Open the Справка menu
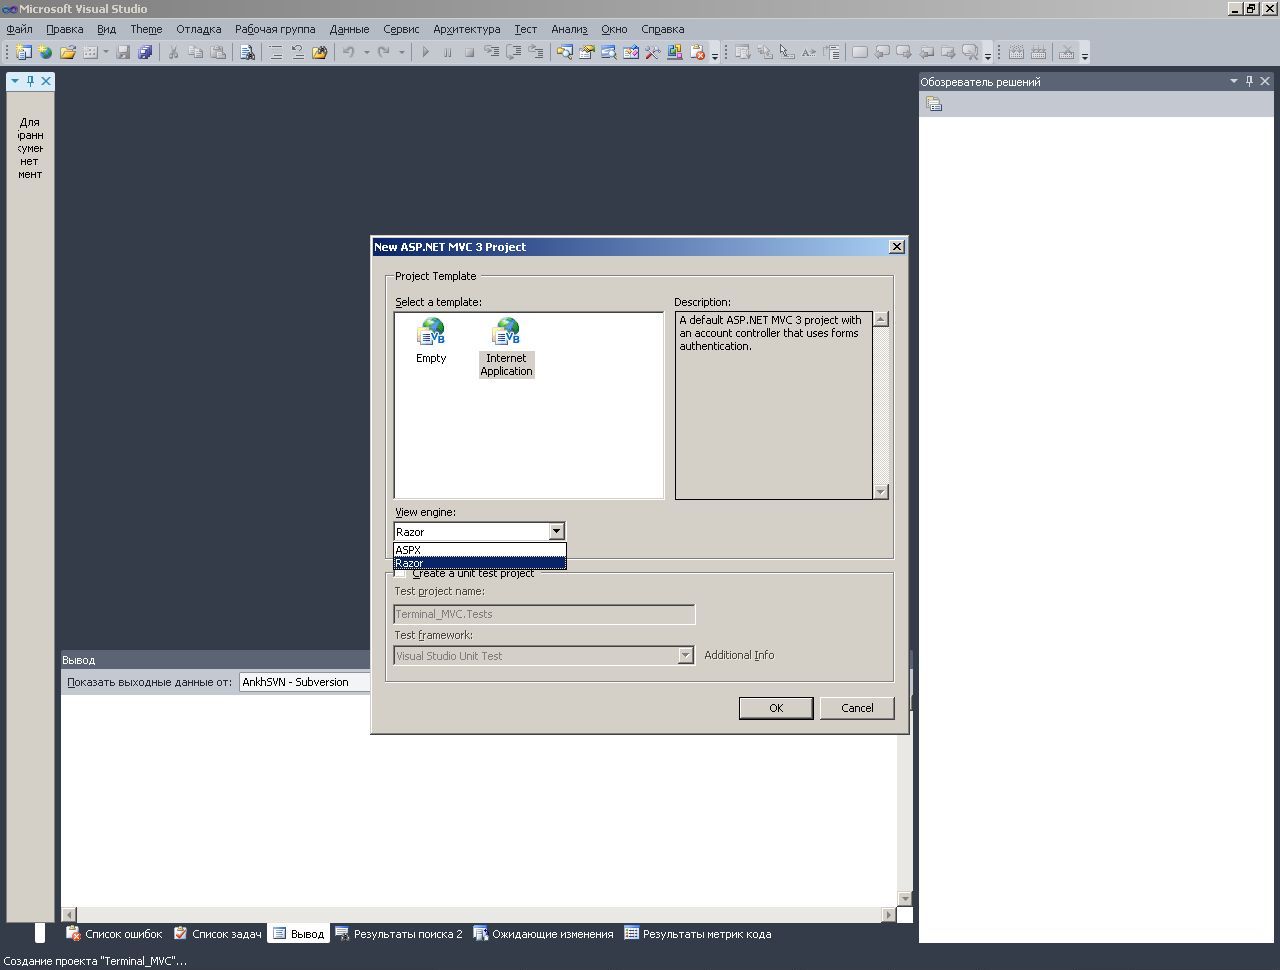Image resolution: width=1280 pixels, height=970 pixels. click(662, 29)
